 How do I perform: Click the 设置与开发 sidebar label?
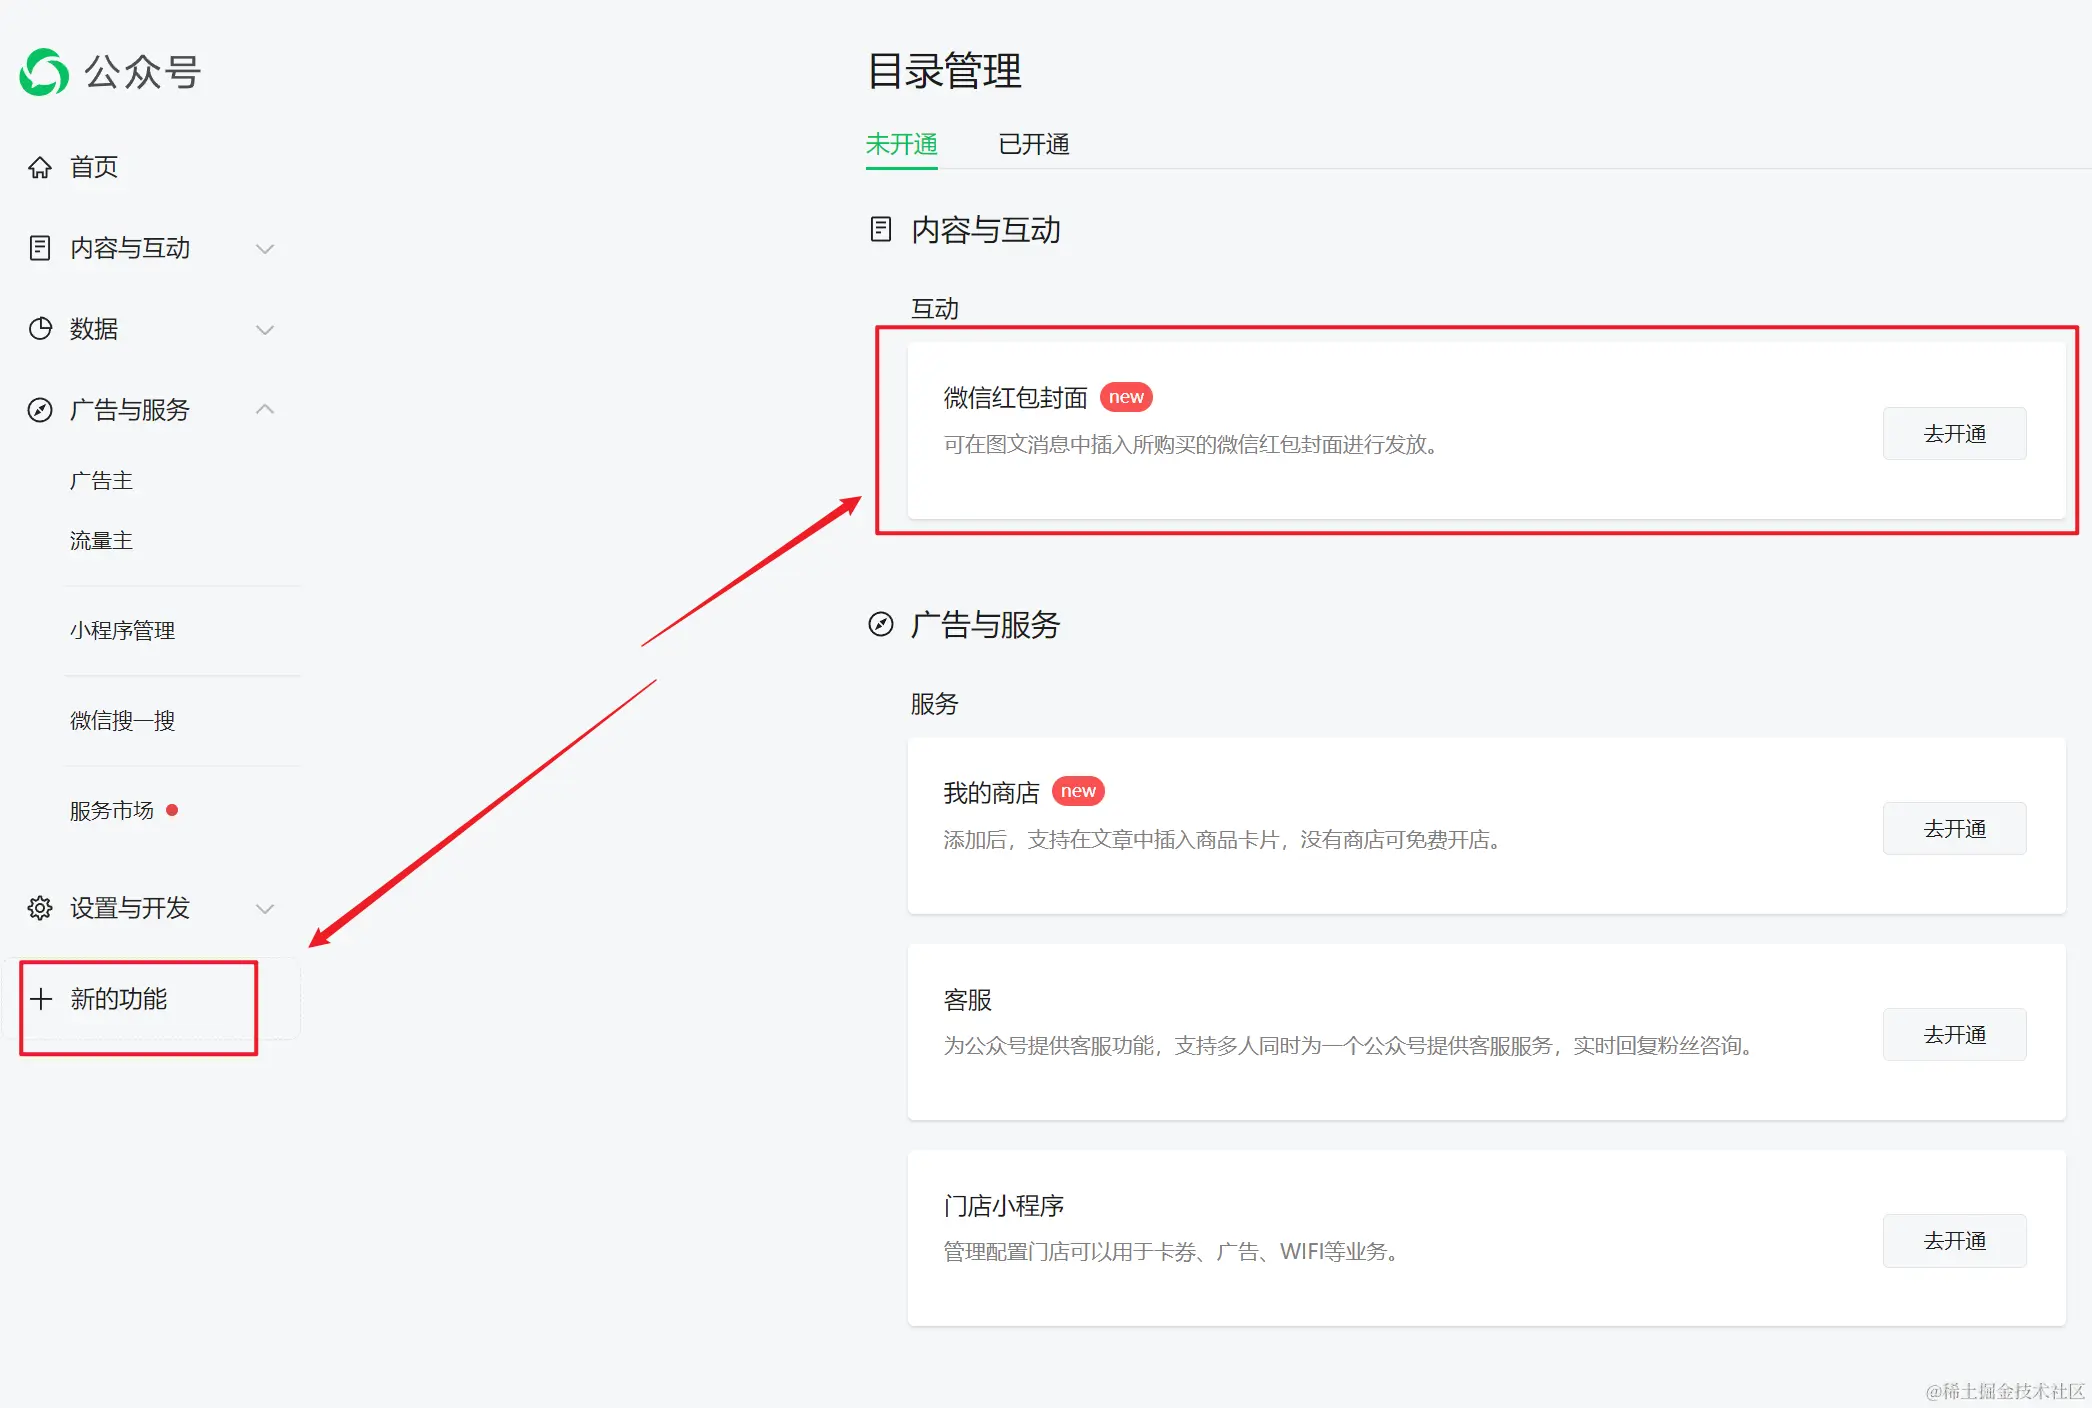coord(130,908)
